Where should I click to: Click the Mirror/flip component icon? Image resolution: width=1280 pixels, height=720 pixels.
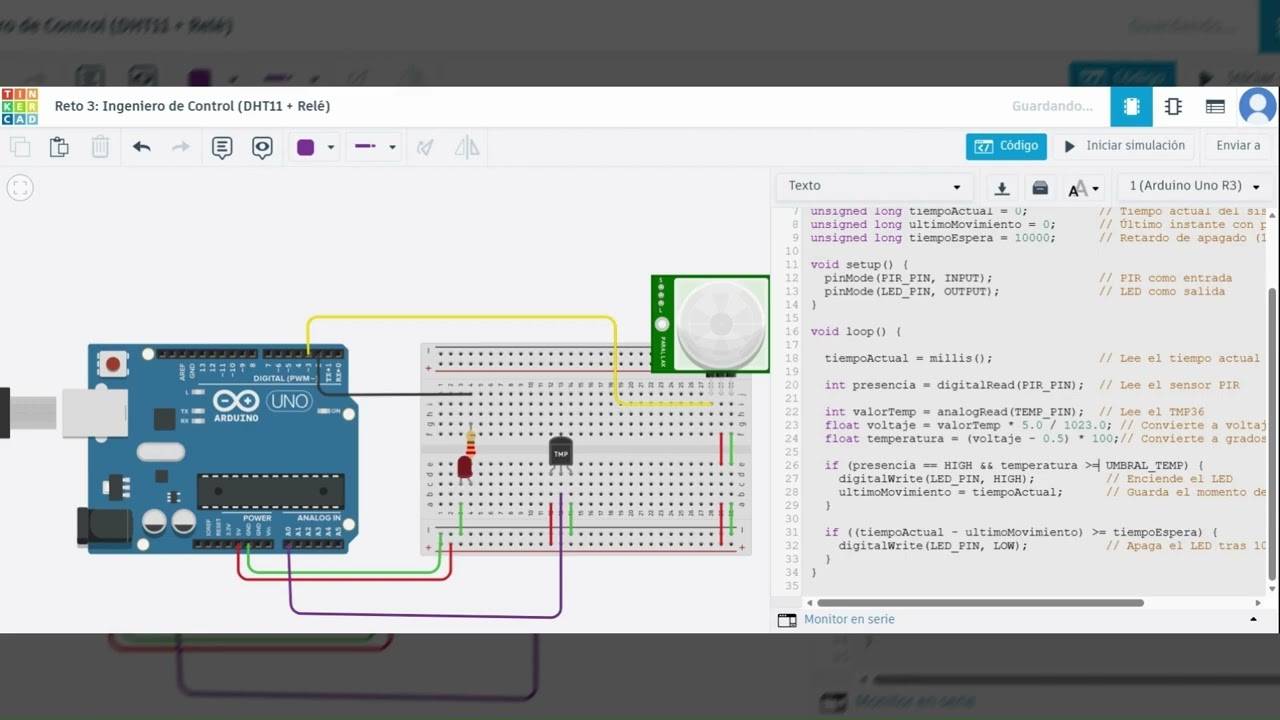tap(467, 147)
